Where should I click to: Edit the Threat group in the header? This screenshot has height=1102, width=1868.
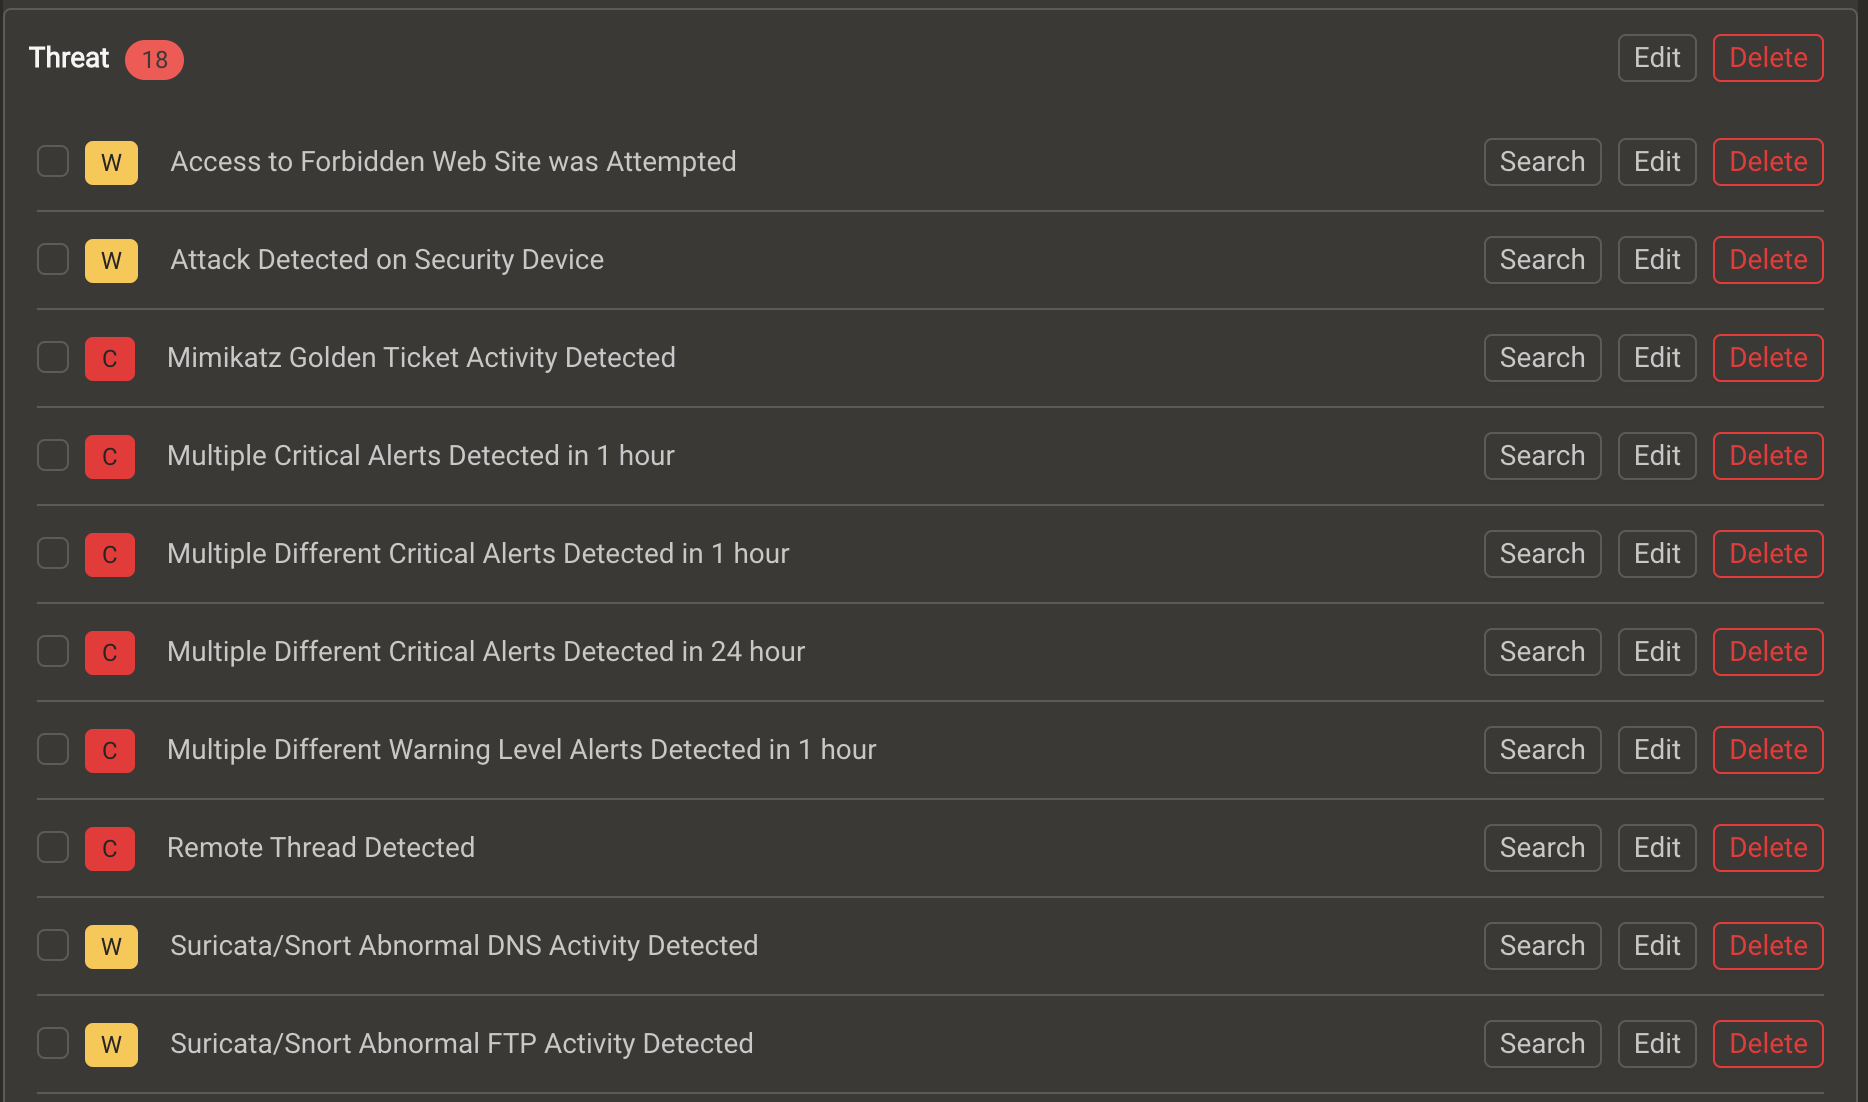pos(1657,58)
